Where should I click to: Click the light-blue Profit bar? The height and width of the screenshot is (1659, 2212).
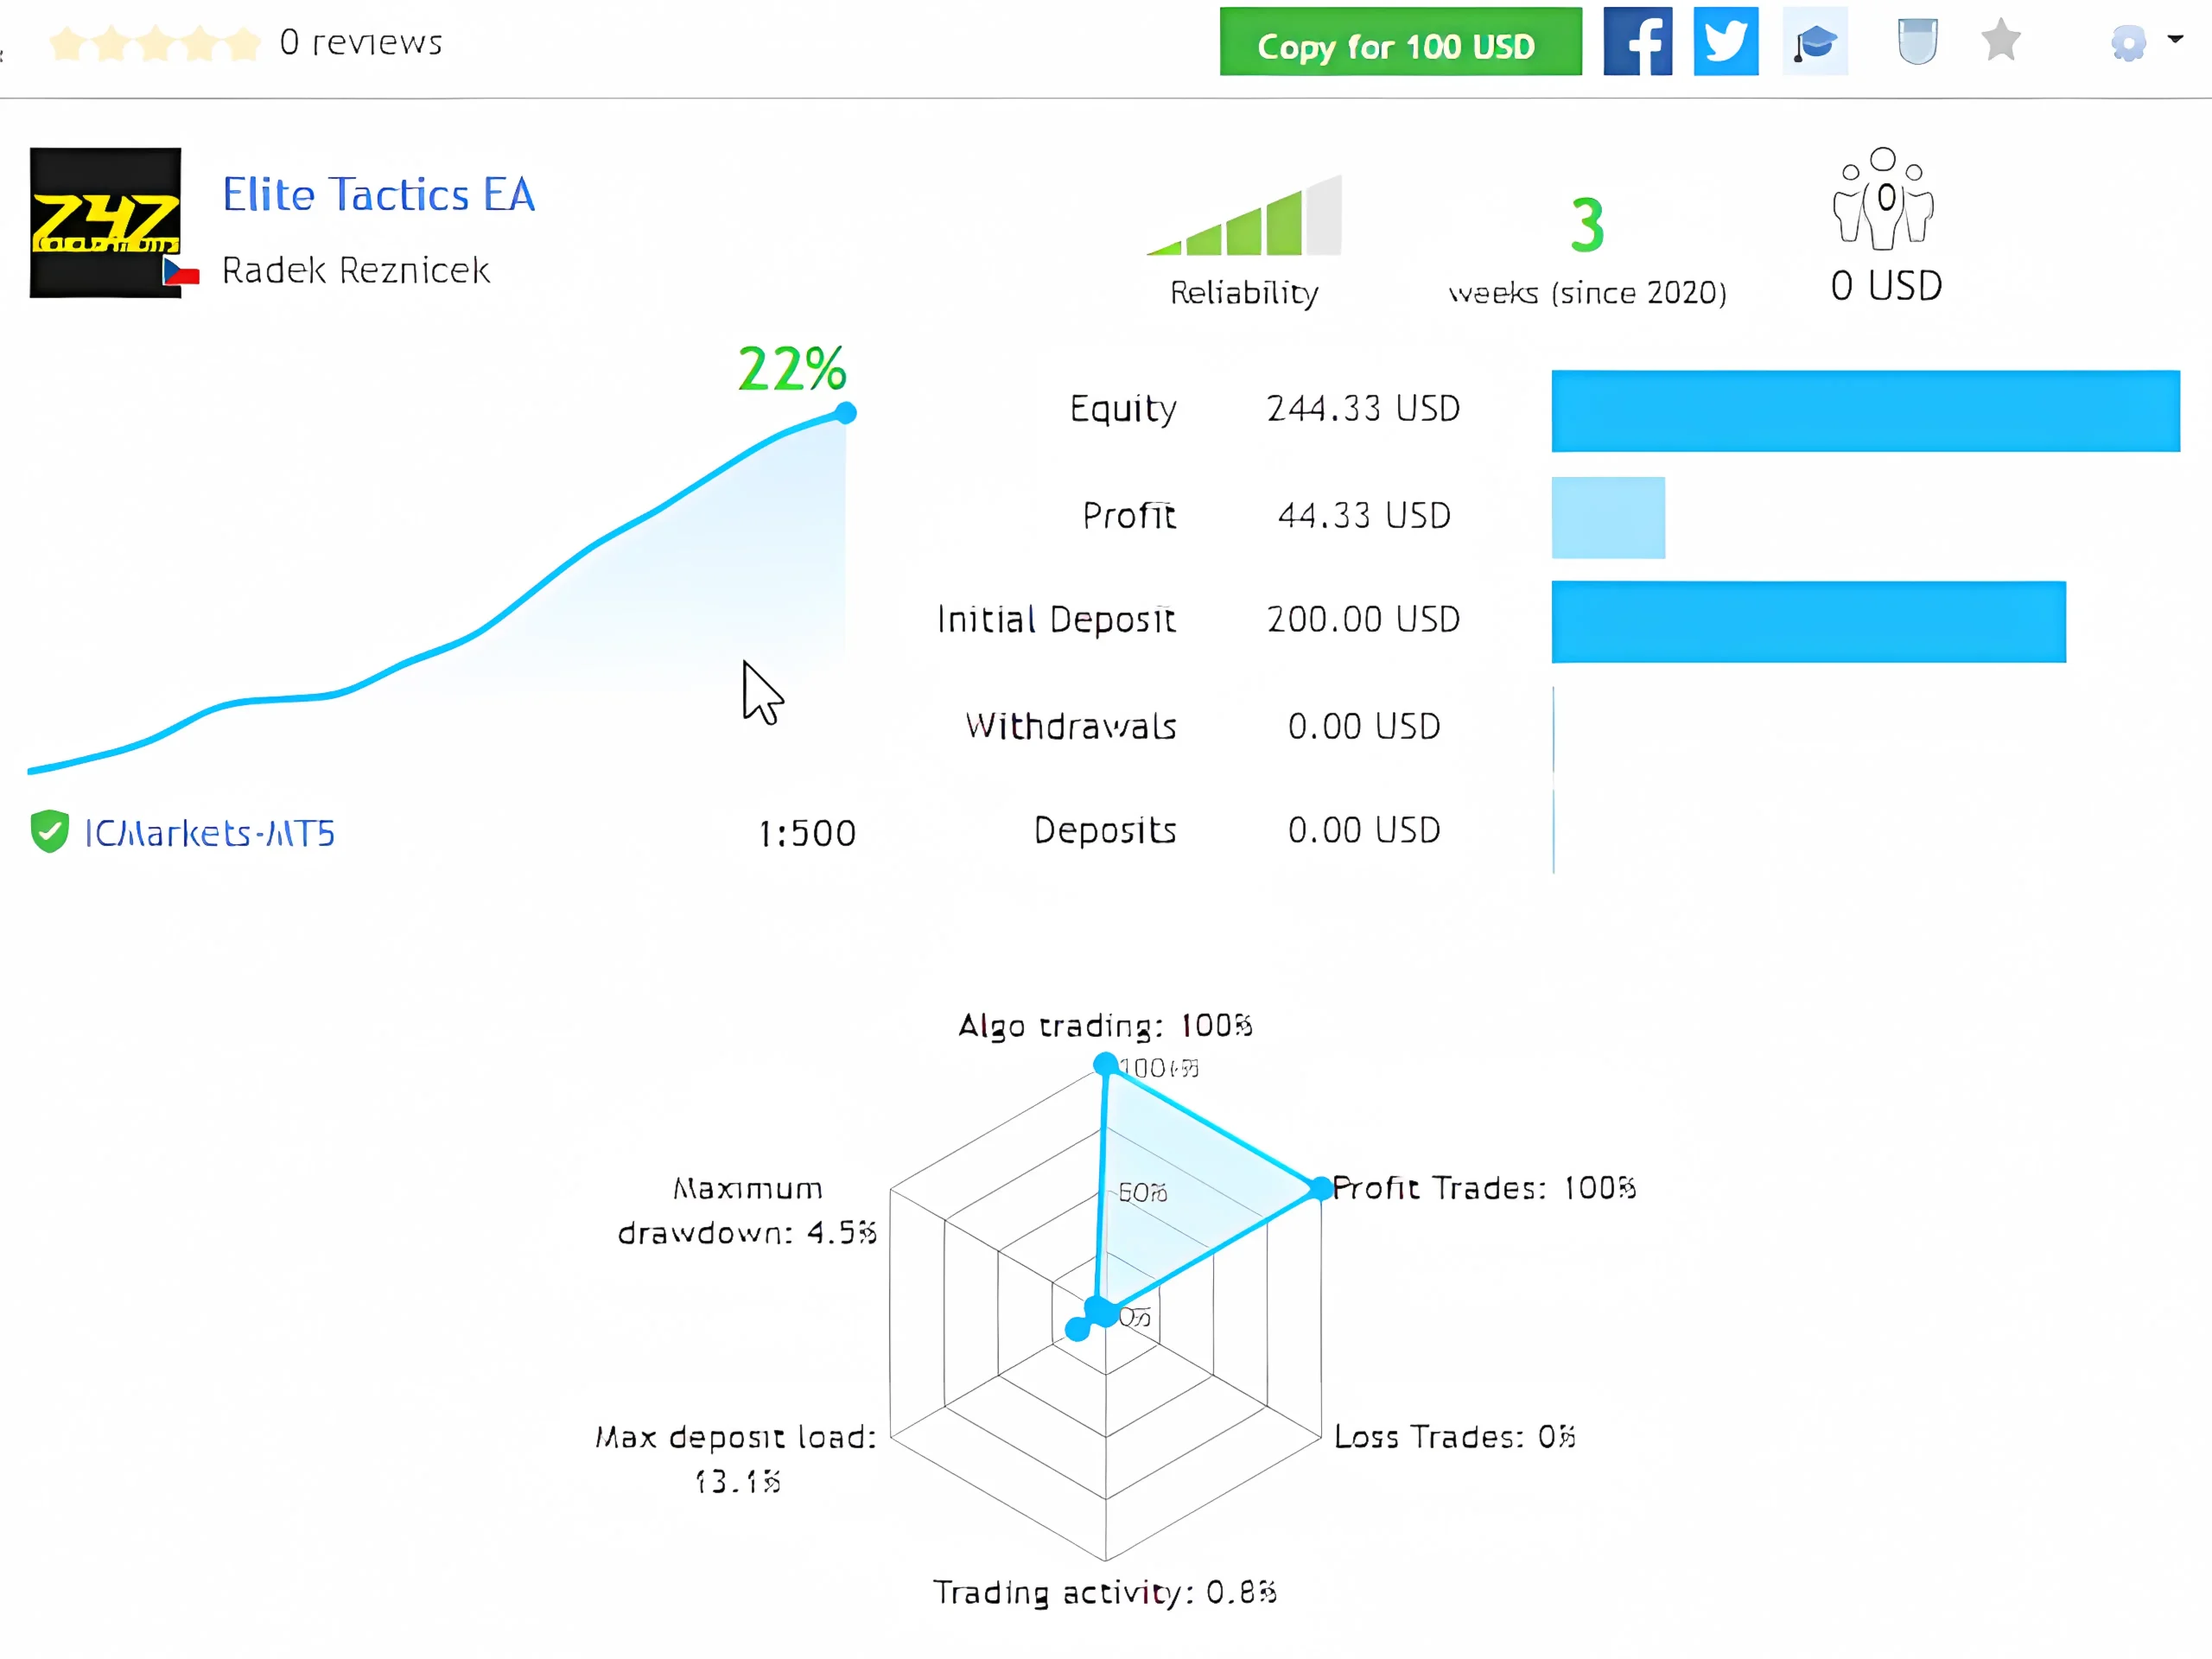tap(1607, 517)
